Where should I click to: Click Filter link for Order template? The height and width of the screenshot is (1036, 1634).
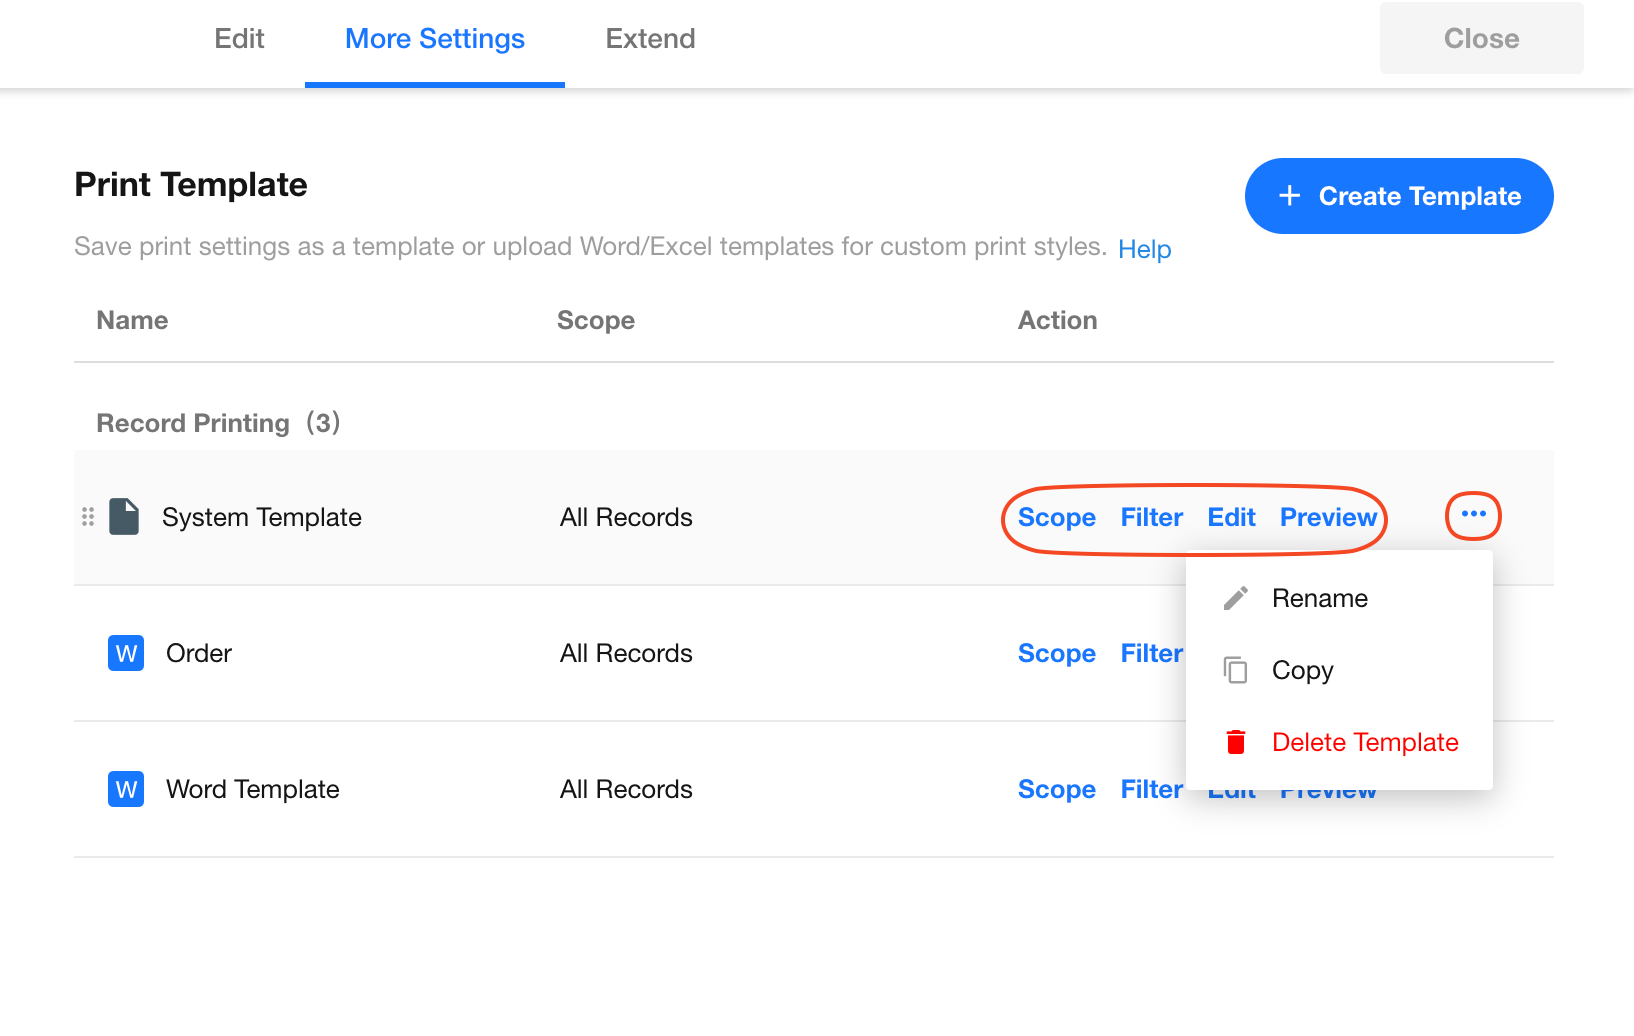(1151, 653)
